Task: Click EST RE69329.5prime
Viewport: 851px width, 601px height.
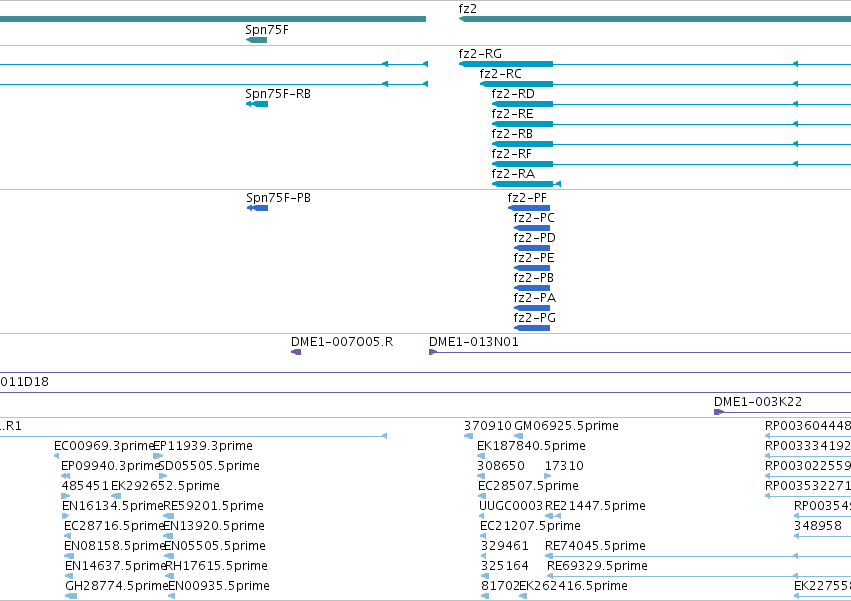Action: [x=597, y=566]
